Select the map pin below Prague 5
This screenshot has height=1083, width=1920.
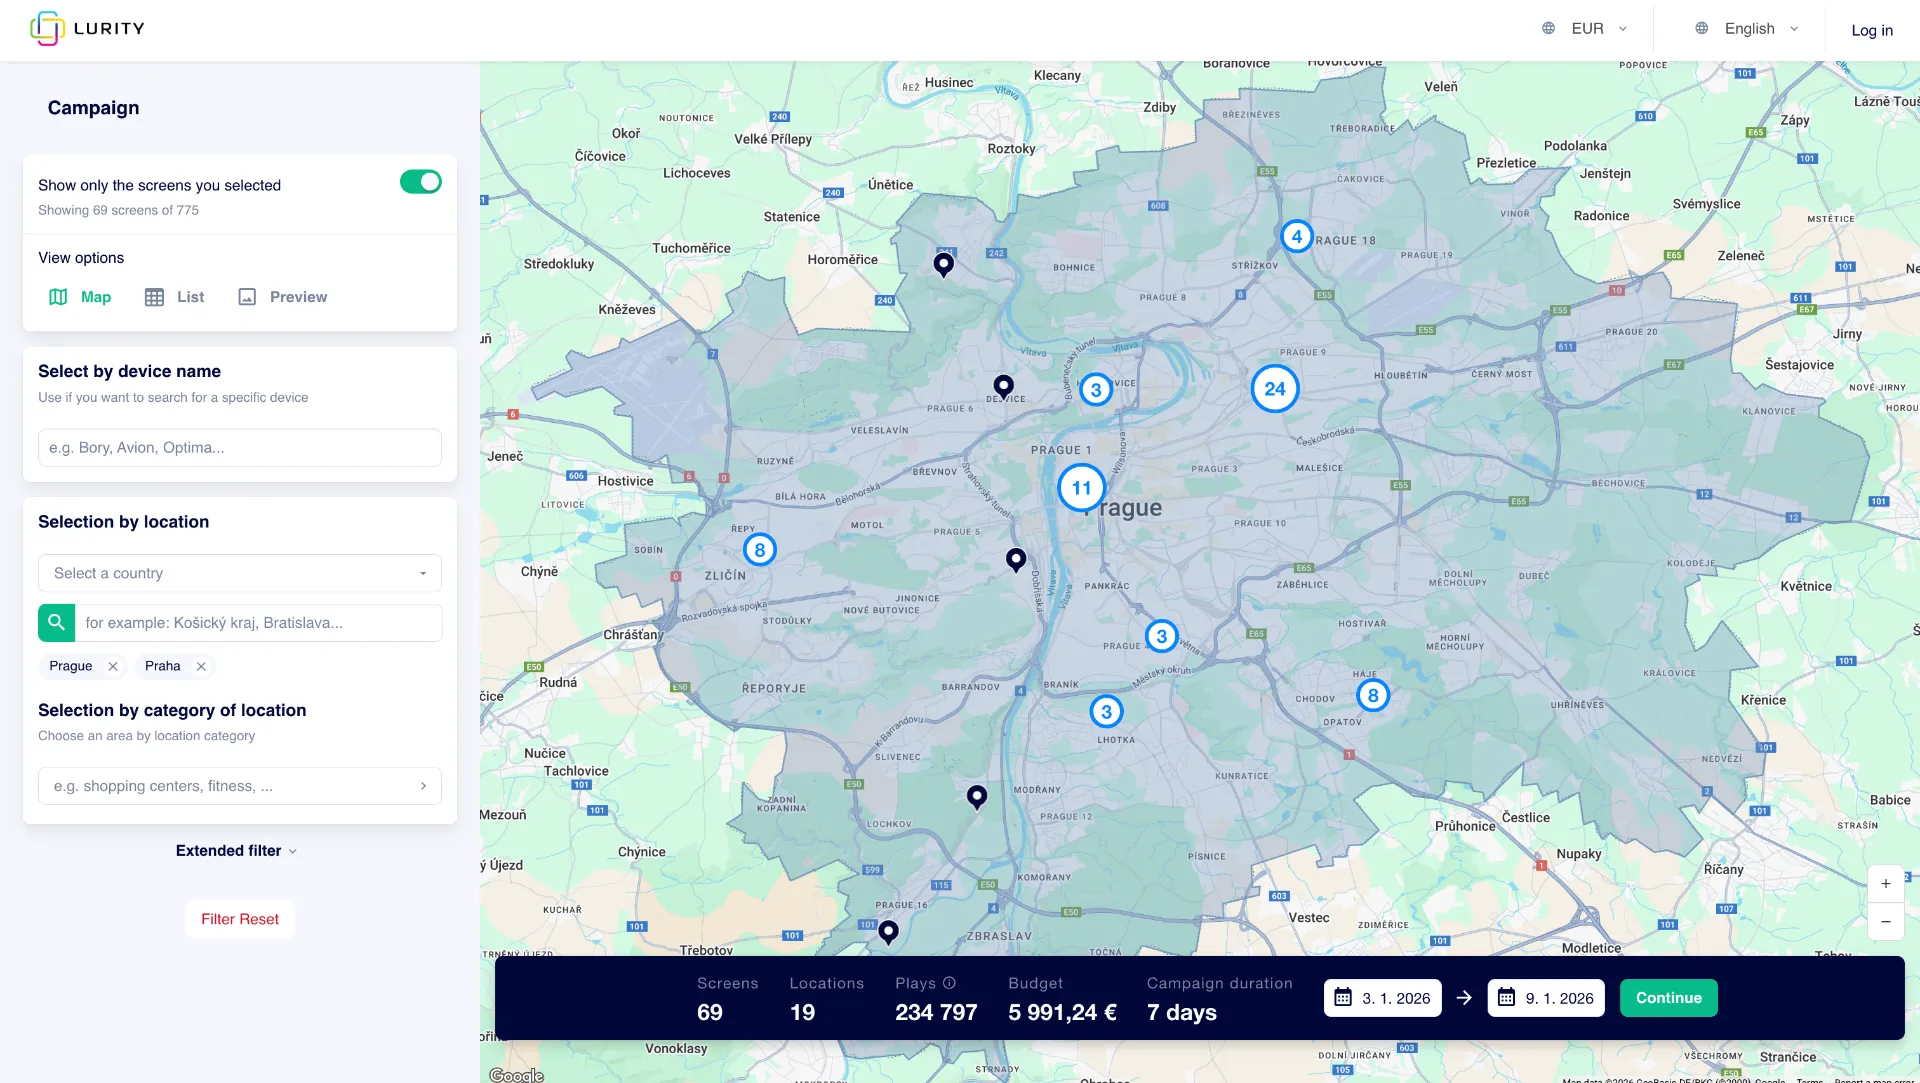click(1016, 560)
